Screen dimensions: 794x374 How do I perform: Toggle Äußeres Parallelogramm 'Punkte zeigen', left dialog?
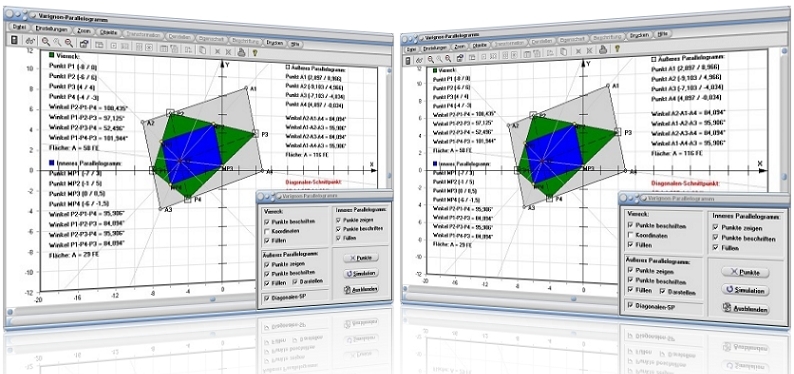coord(266,264)
